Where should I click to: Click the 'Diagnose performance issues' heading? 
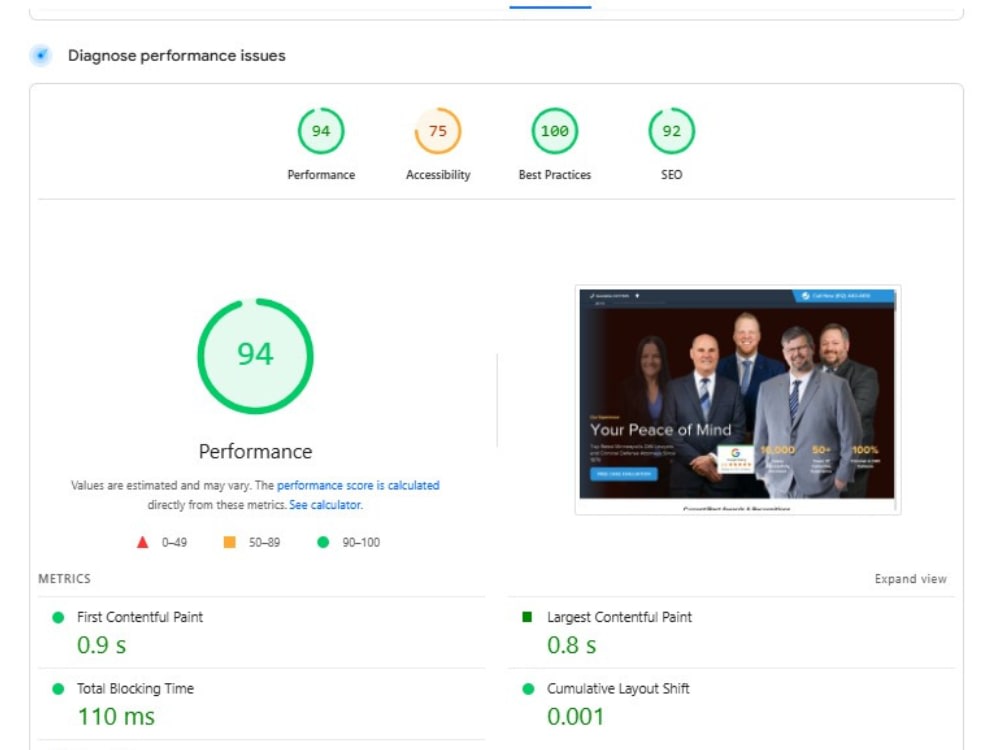click(x=177, y=55)
